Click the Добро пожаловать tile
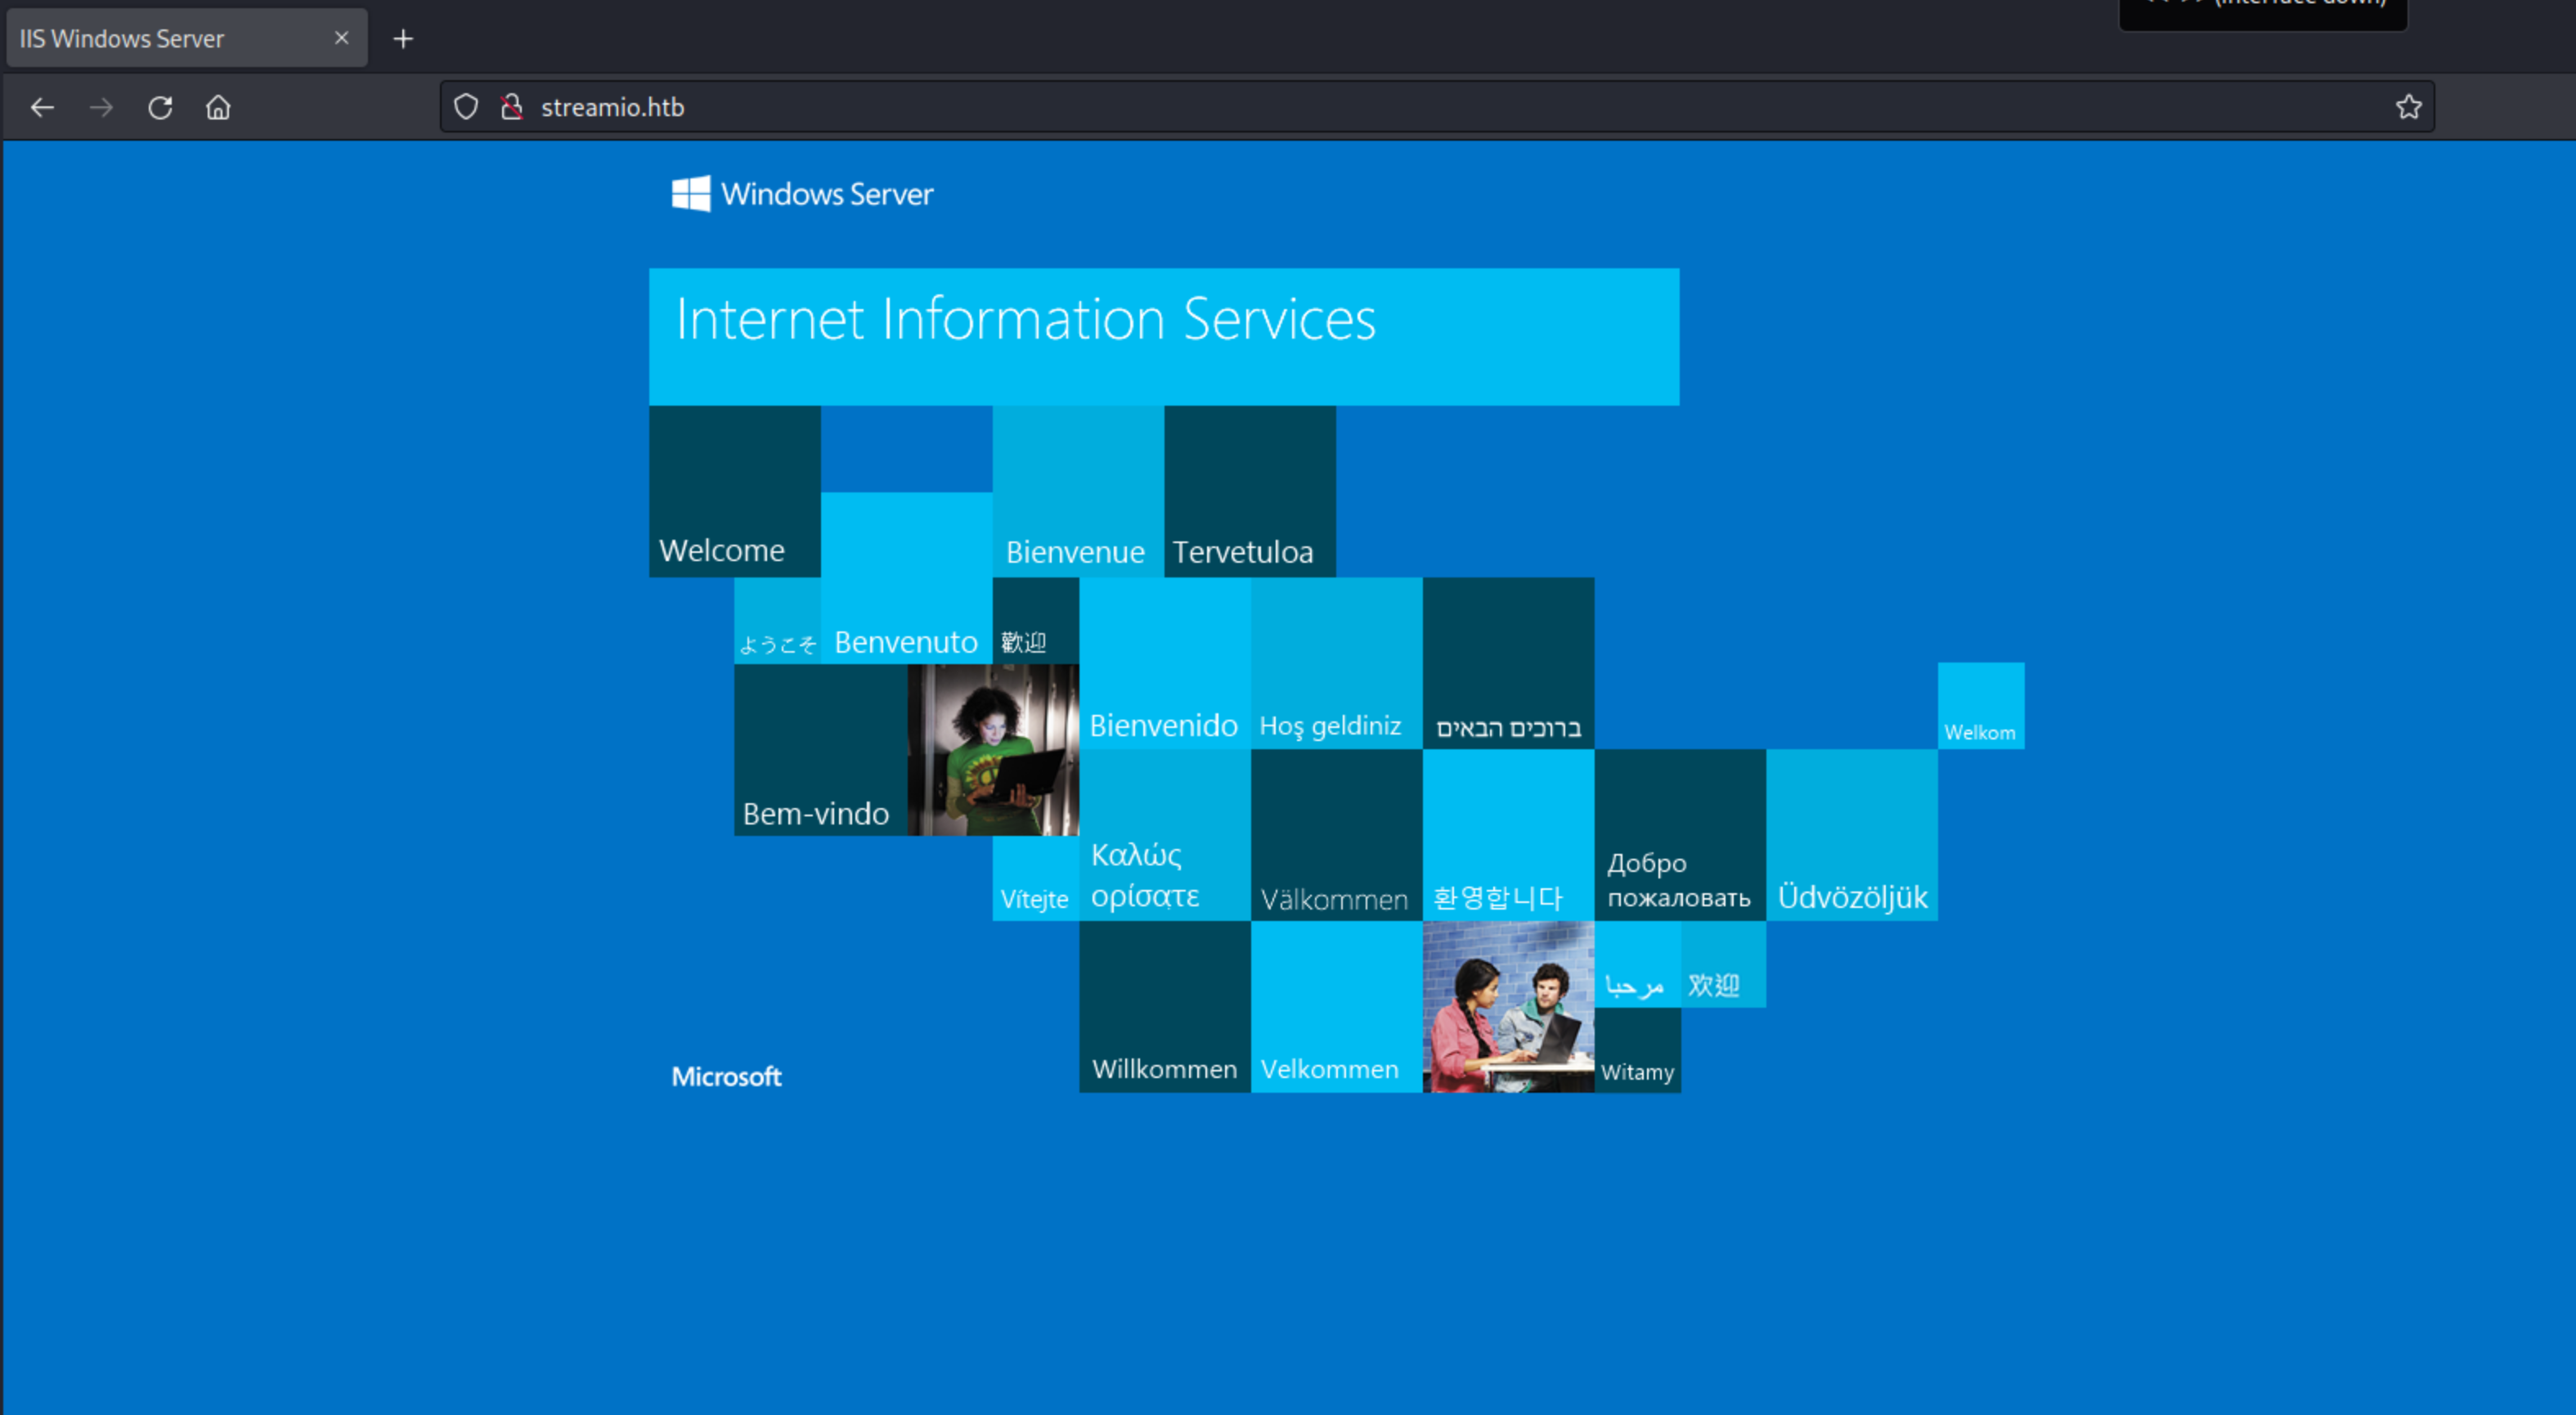This screenshot has height=1415, width=2576. coord(1681,835)
